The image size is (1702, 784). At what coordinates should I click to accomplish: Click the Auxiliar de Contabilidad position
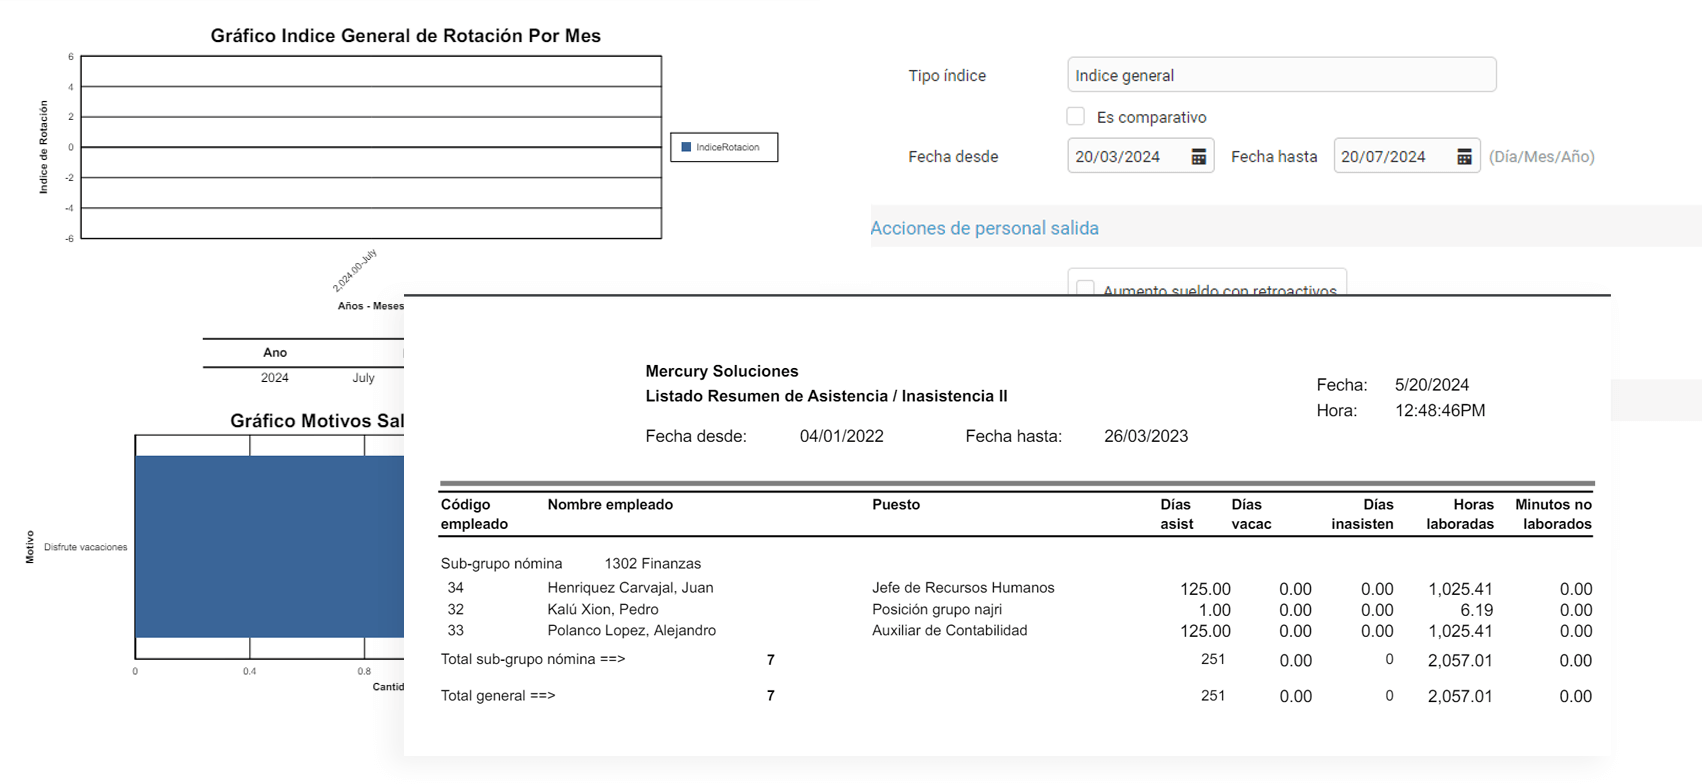tap(949, 631)
